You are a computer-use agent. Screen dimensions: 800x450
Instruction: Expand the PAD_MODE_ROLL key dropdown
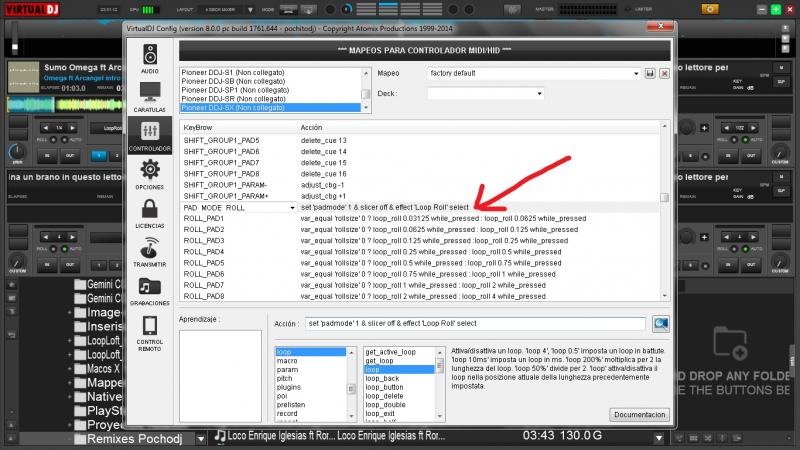[292, 208]
